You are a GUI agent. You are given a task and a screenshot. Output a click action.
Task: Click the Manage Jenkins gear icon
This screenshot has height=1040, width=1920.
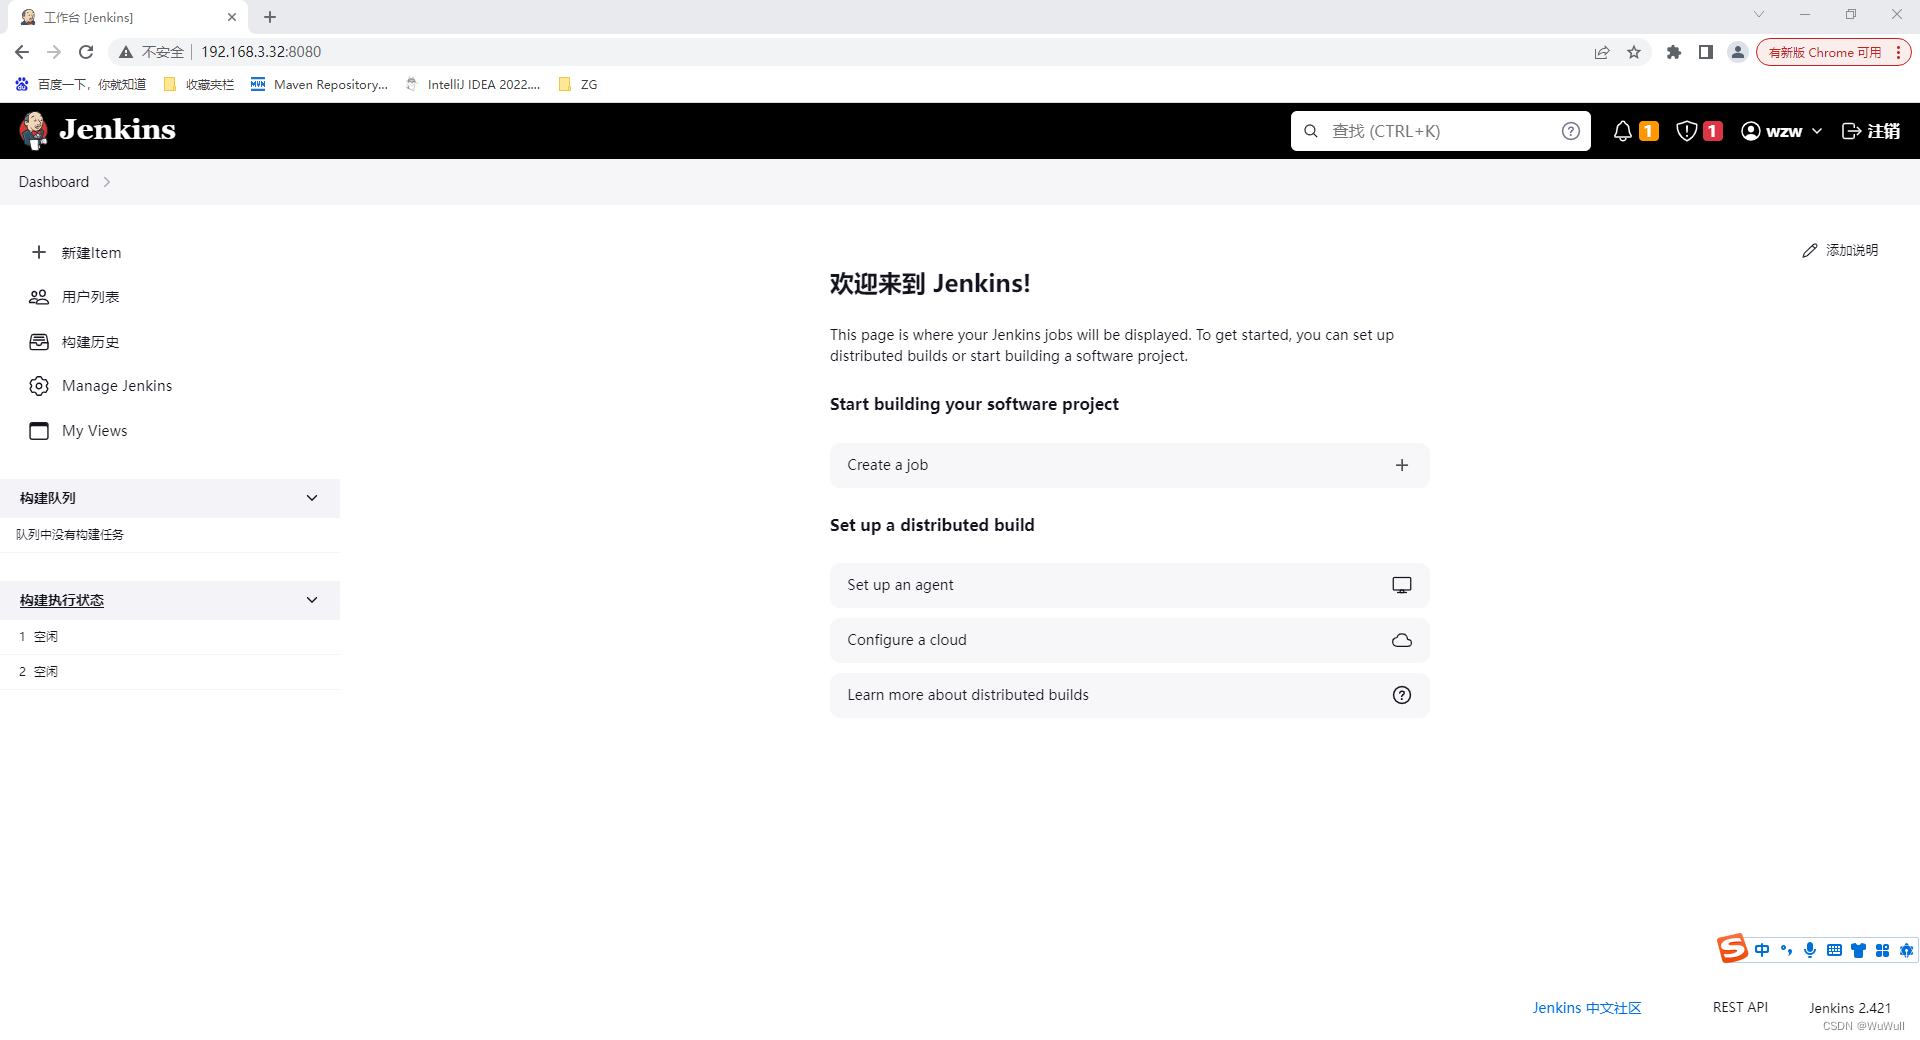click(39, 386)
